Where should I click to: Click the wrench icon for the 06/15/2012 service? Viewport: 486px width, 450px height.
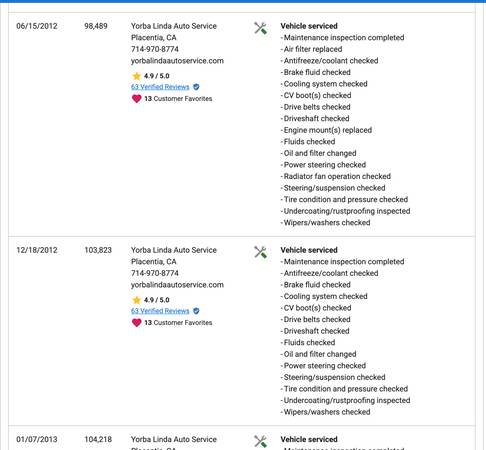tap(260, 28)
